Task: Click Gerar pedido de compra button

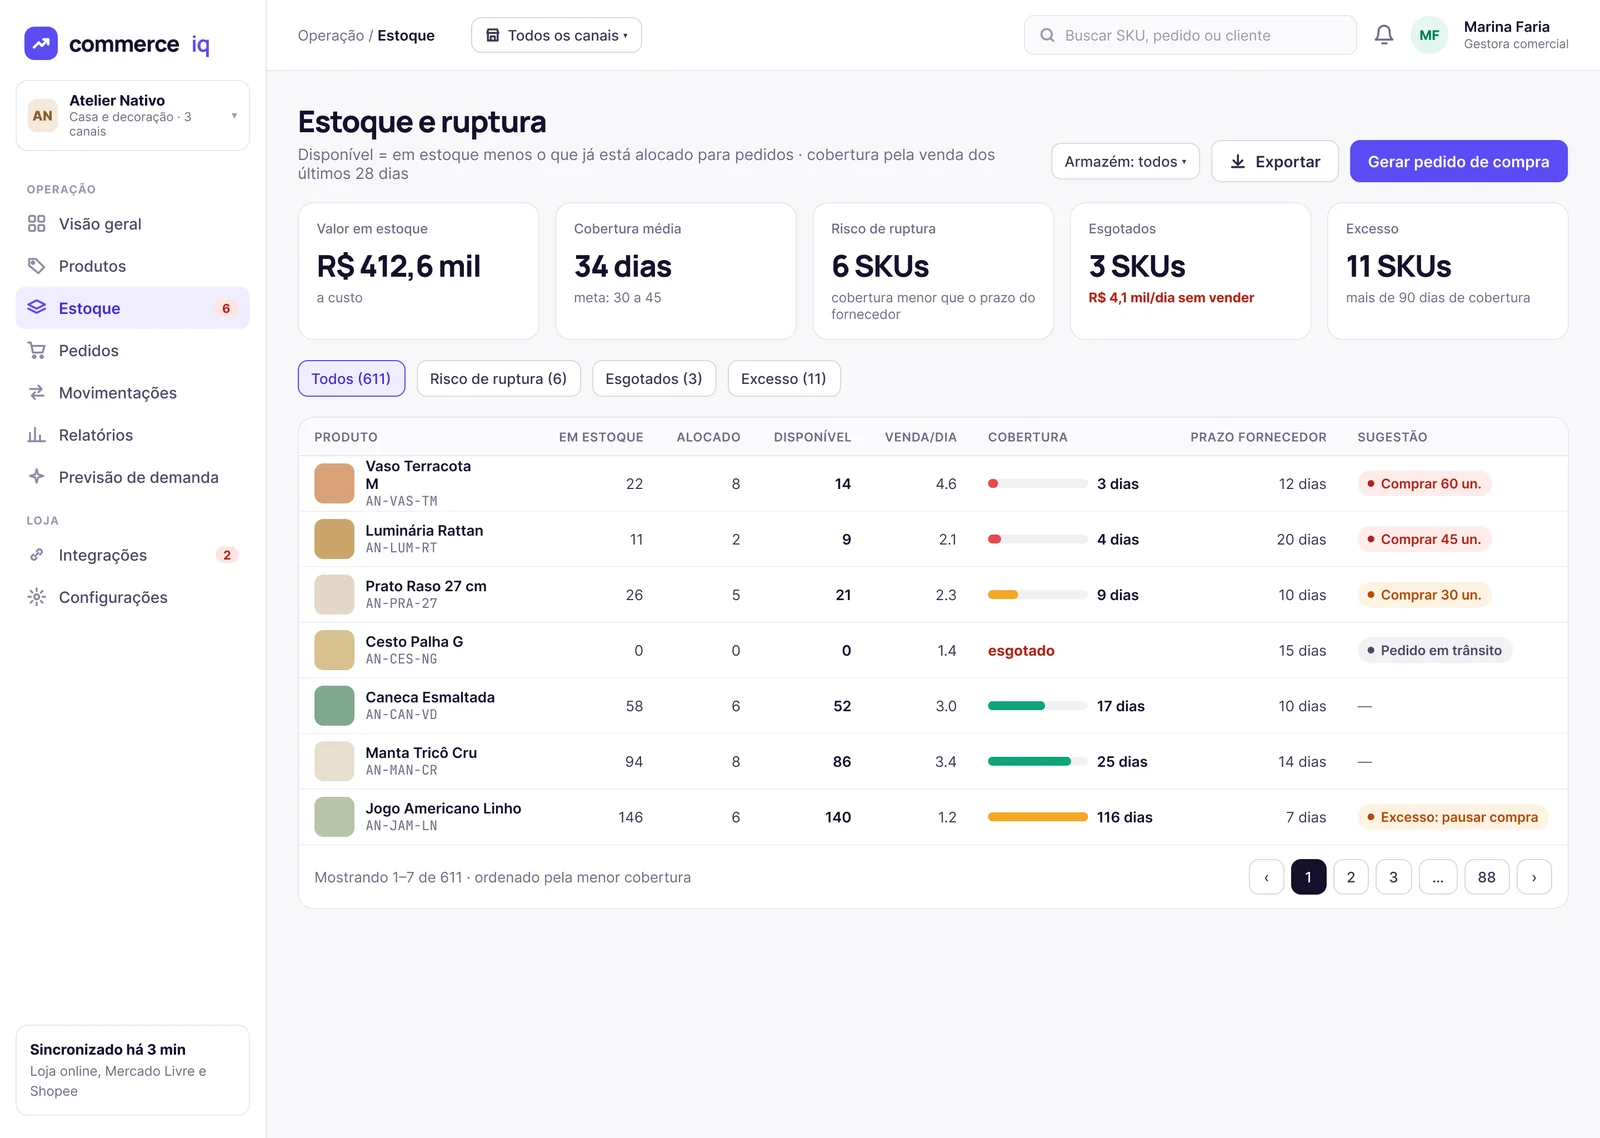Action: tap(1458, 161)
